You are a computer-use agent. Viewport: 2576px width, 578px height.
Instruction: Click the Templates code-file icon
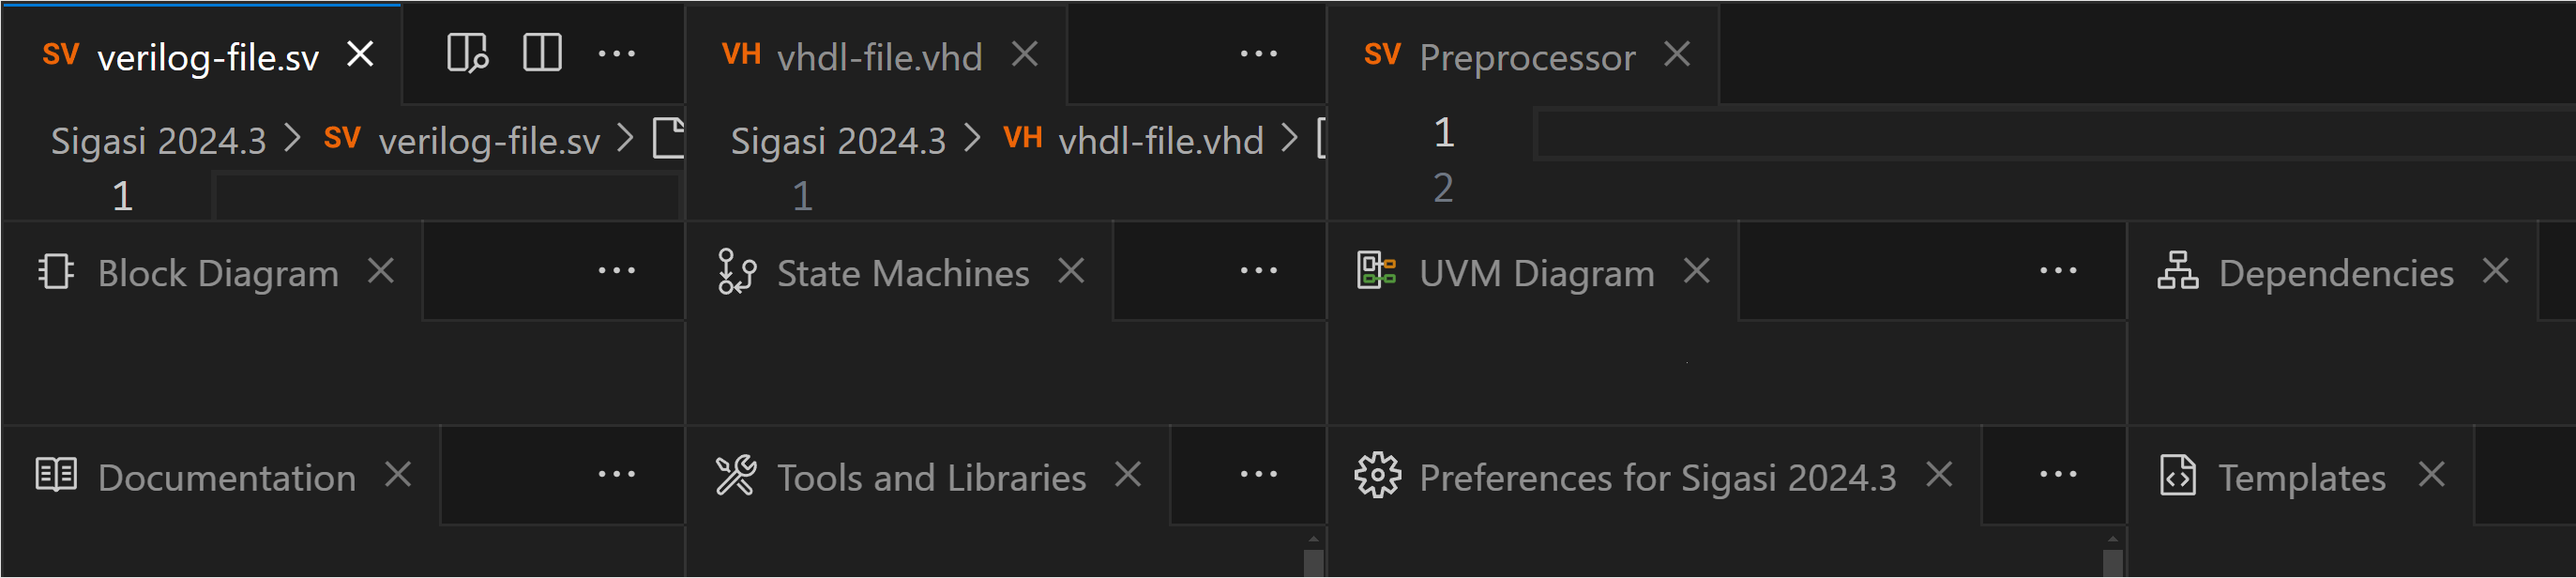tap(2177, 475)
